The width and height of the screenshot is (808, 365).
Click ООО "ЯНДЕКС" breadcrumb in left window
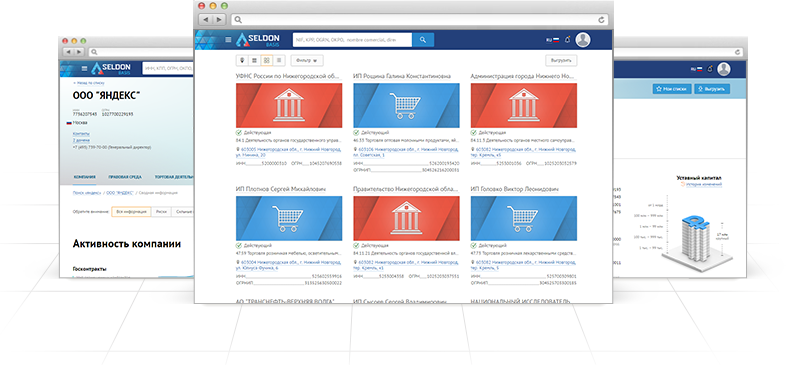pyautogui.click(x=120, y=193)
